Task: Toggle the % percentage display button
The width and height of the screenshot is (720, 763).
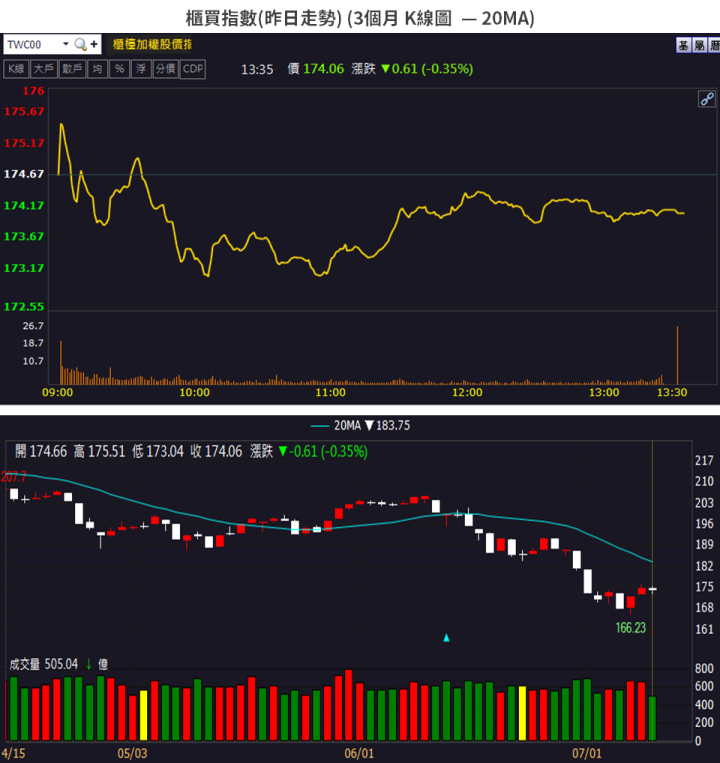Action: 119,69
